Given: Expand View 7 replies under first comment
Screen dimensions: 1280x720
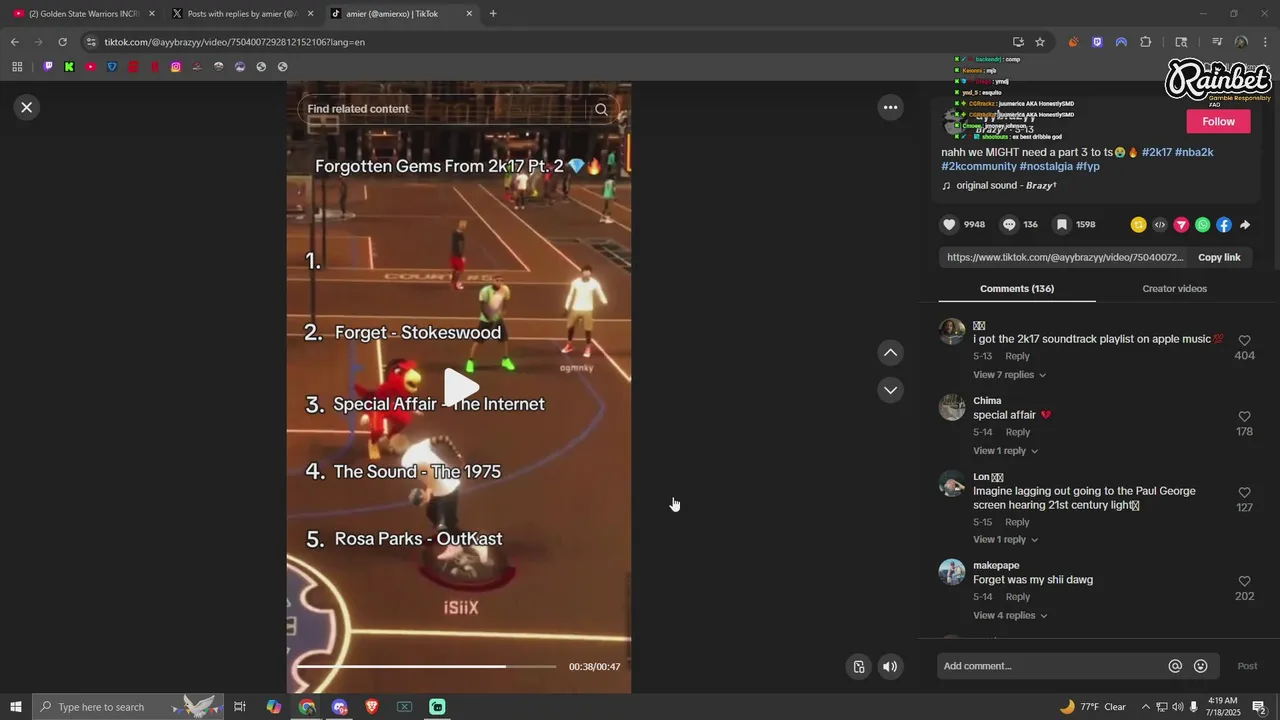Looking at the screenshot, I should click(1009, 375).
